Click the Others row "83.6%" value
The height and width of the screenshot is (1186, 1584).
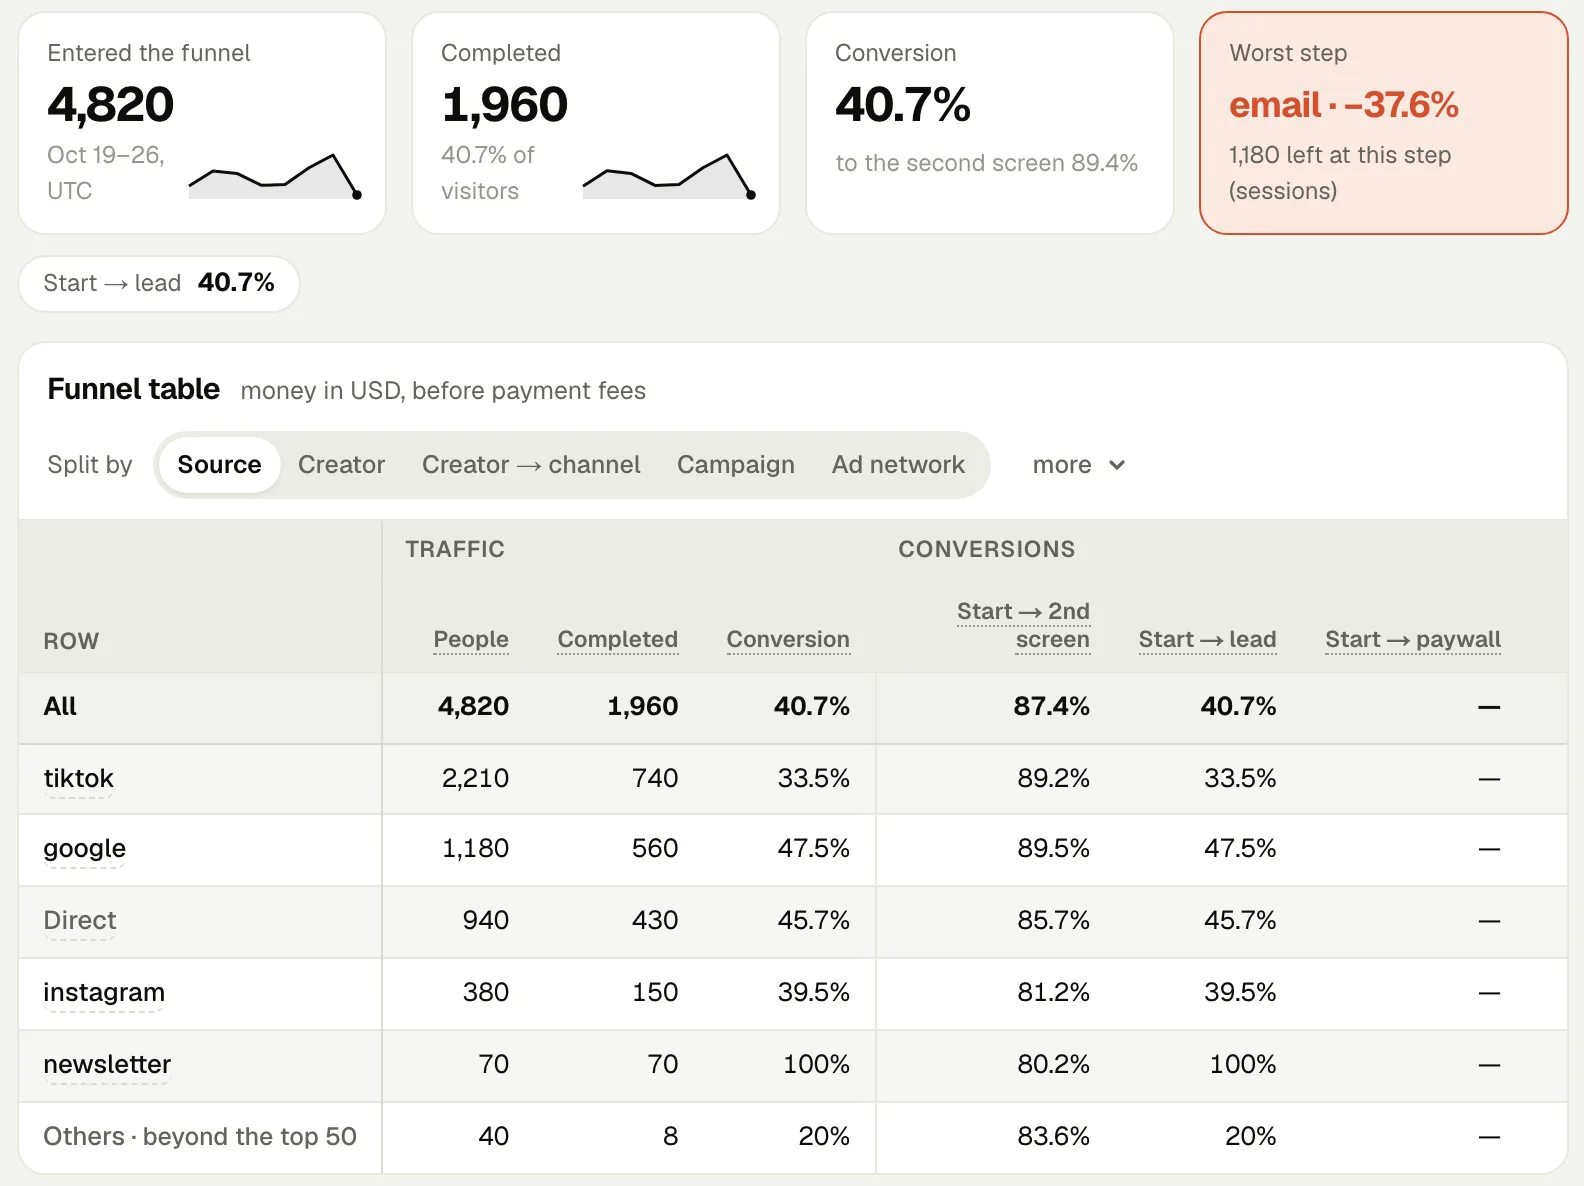[1054, 1136]
